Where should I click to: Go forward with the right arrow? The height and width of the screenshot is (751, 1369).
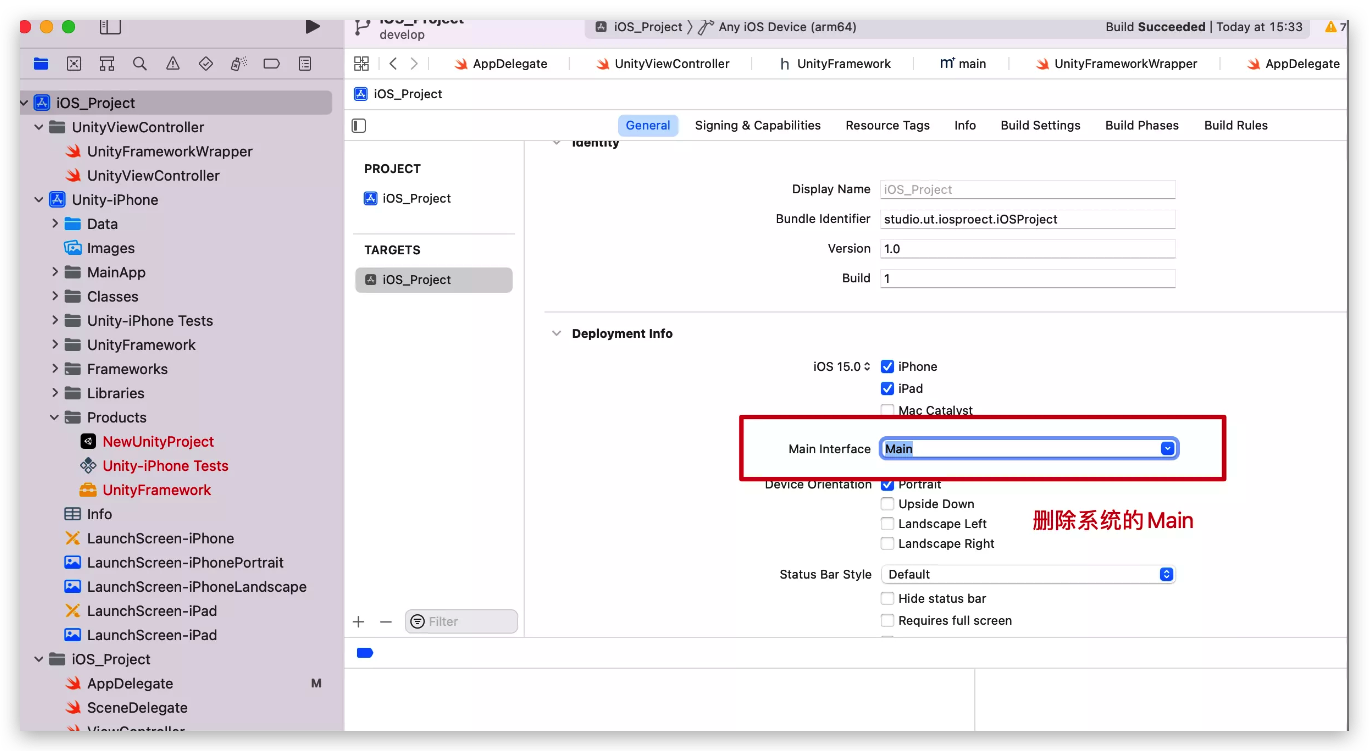414,63
